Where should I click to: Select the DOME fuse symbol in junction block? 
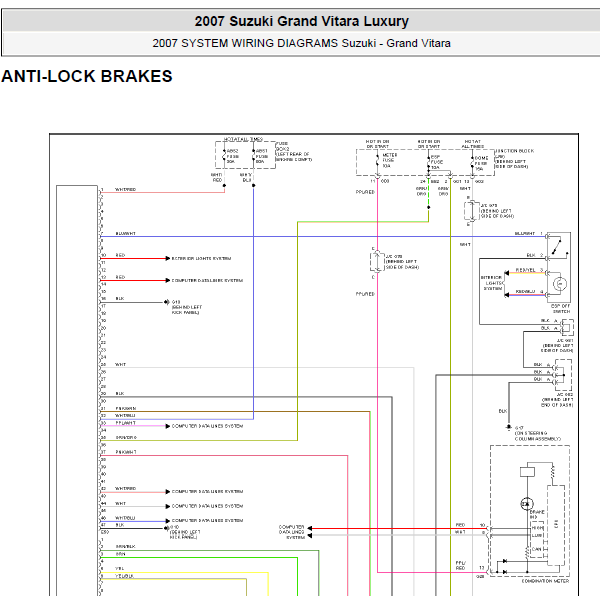point(472,163)
